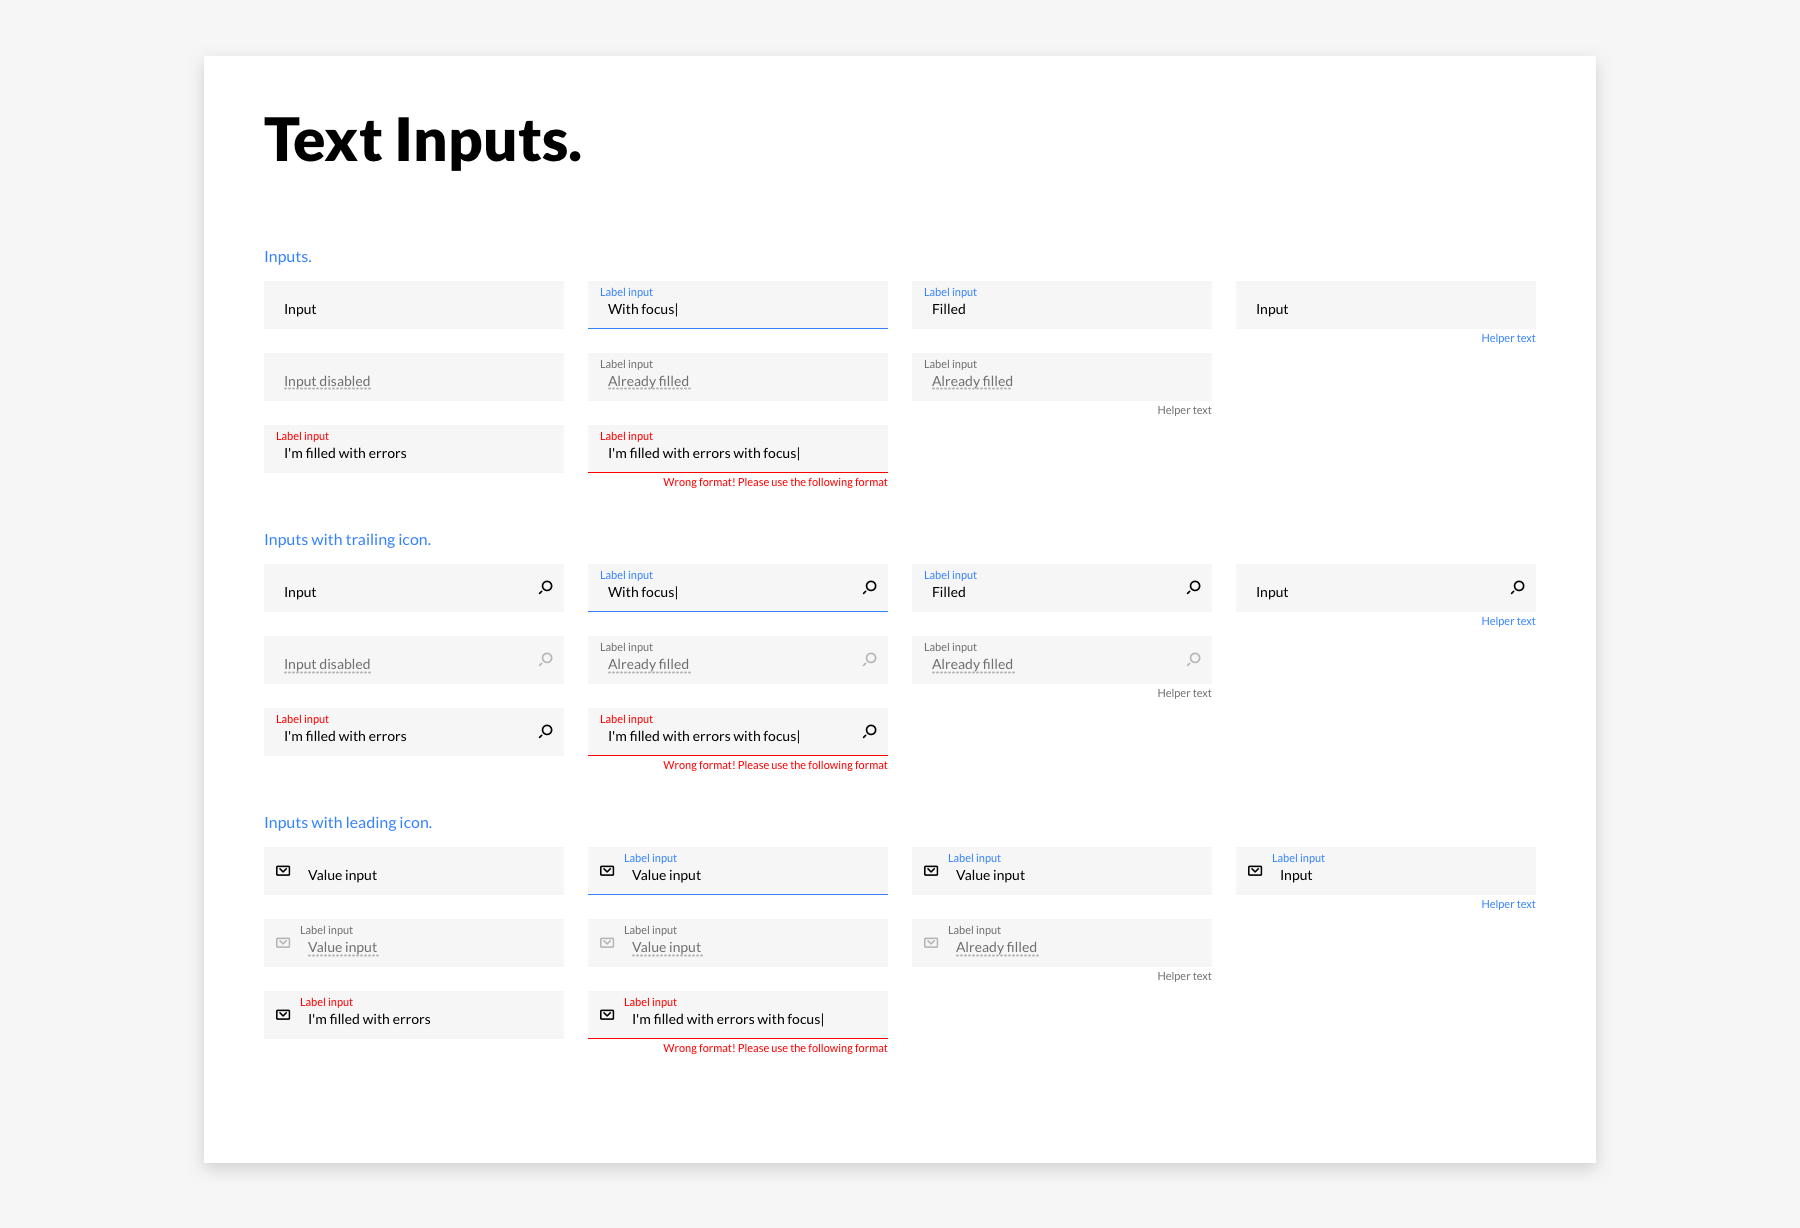Click blue 'Helper text' in leading icon section

(x=1508, y=904)
